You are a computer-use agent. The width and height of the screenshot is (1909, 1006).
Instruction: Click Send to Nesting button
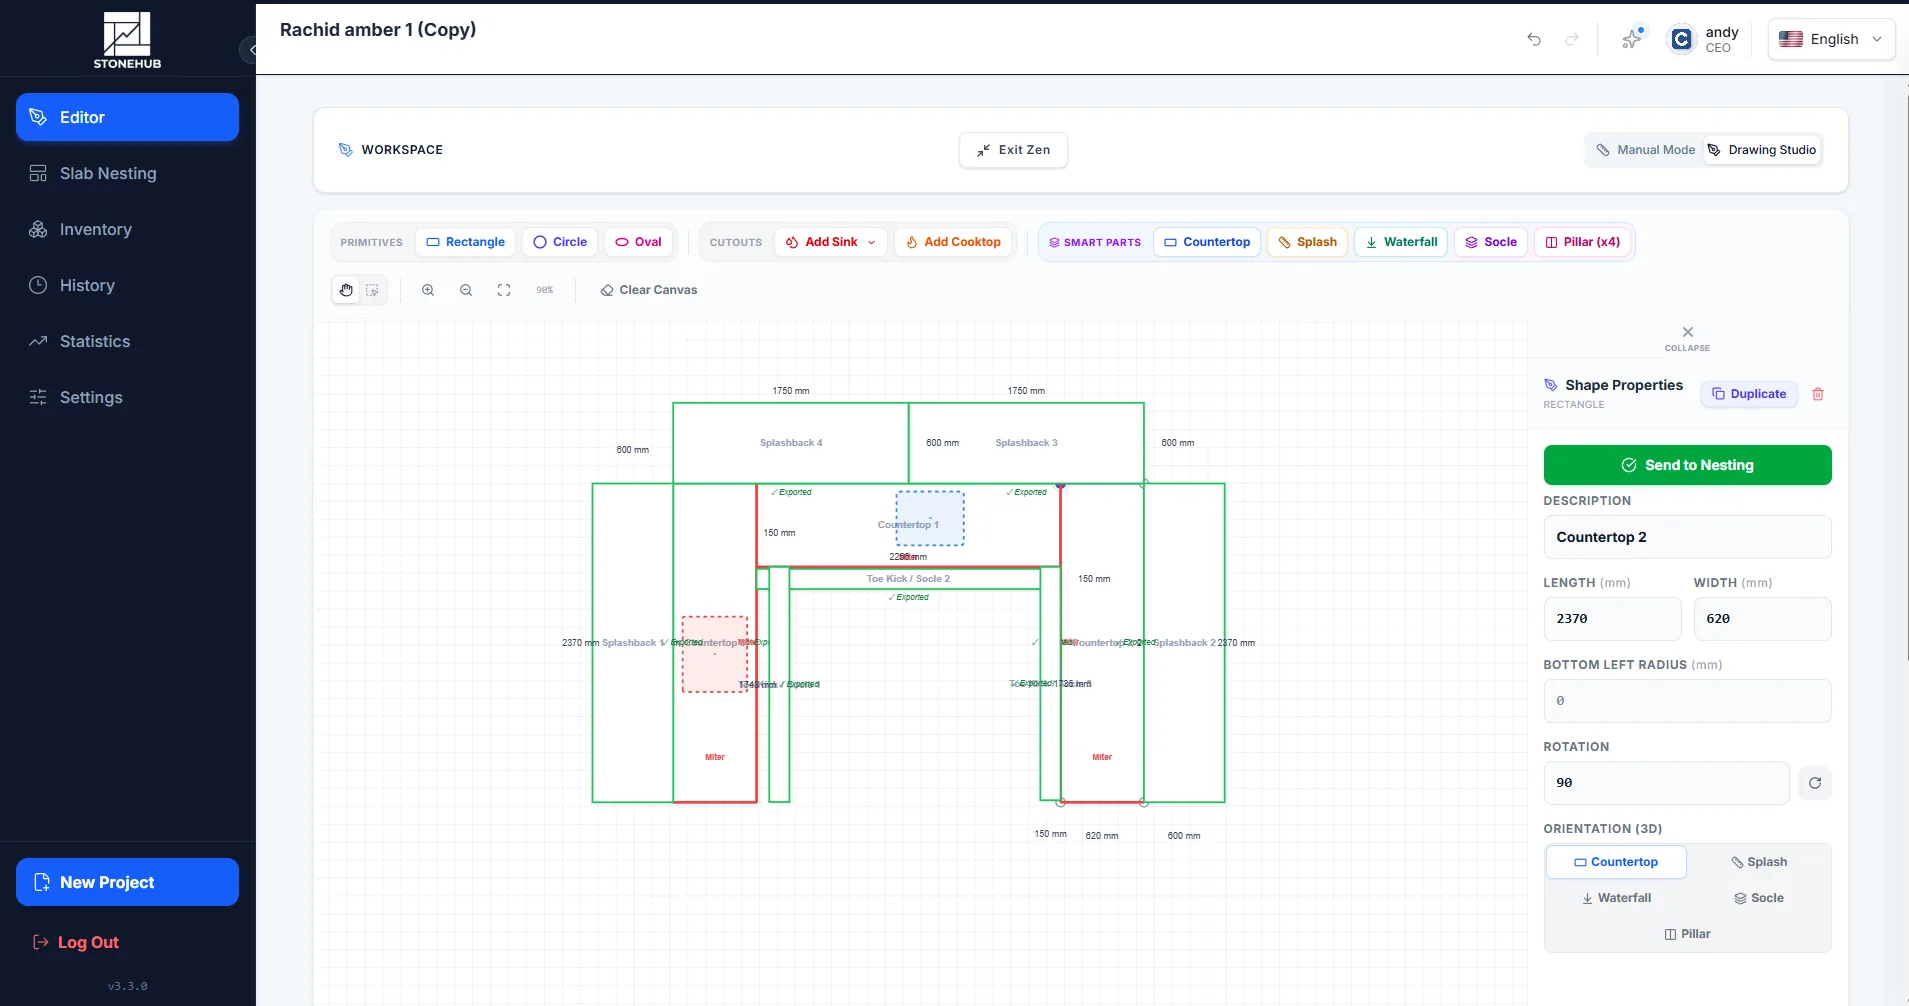[1687, 465]
